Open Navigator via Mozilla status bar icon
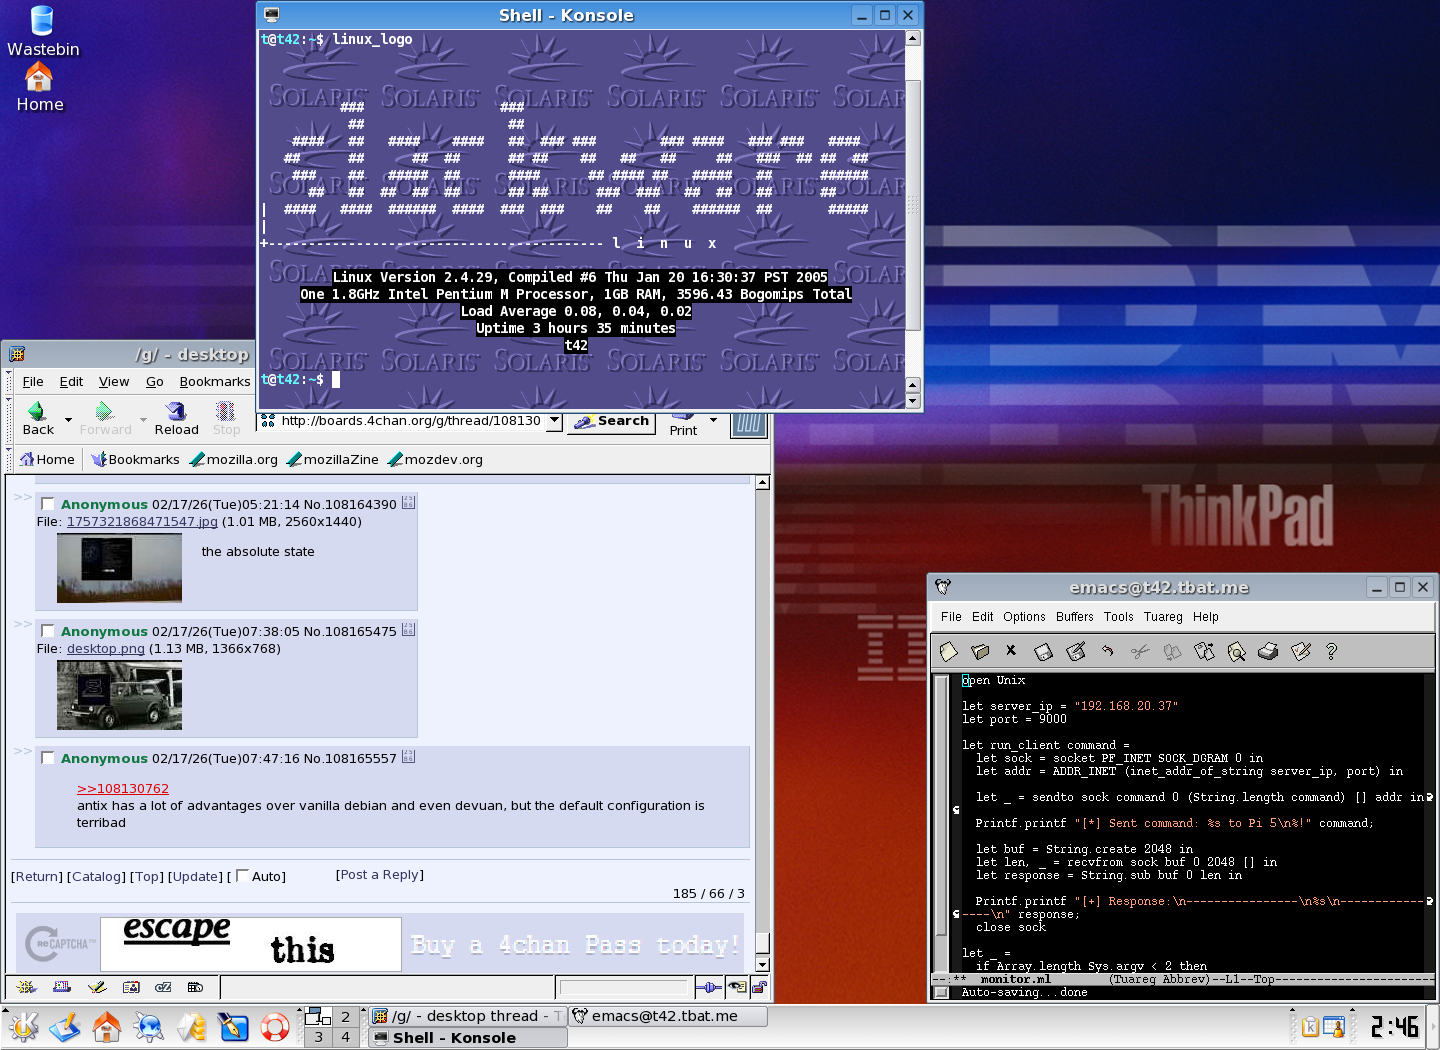Viewport: 1440px width, 1050px height. click(26, 987)
